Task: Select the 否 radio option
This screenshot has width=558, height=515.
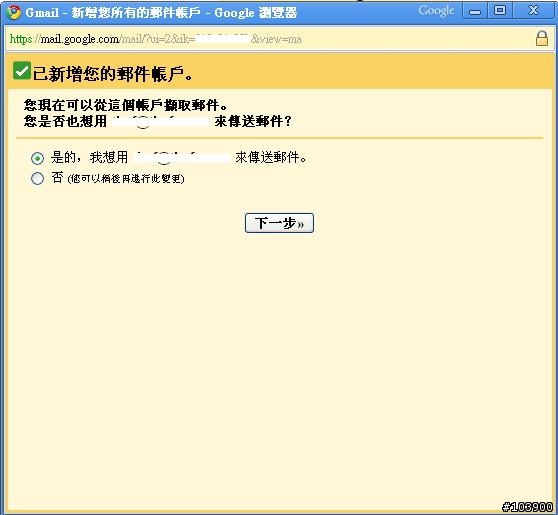Action: pos(37,178)
